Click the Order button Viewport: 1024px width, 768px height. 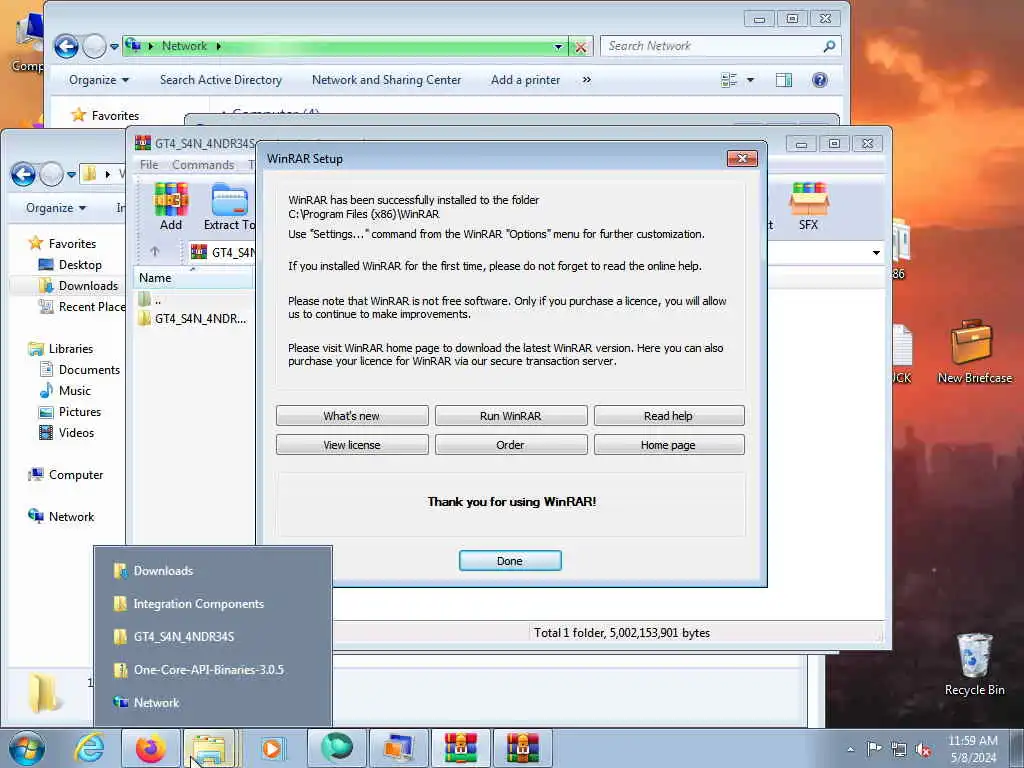510,444
